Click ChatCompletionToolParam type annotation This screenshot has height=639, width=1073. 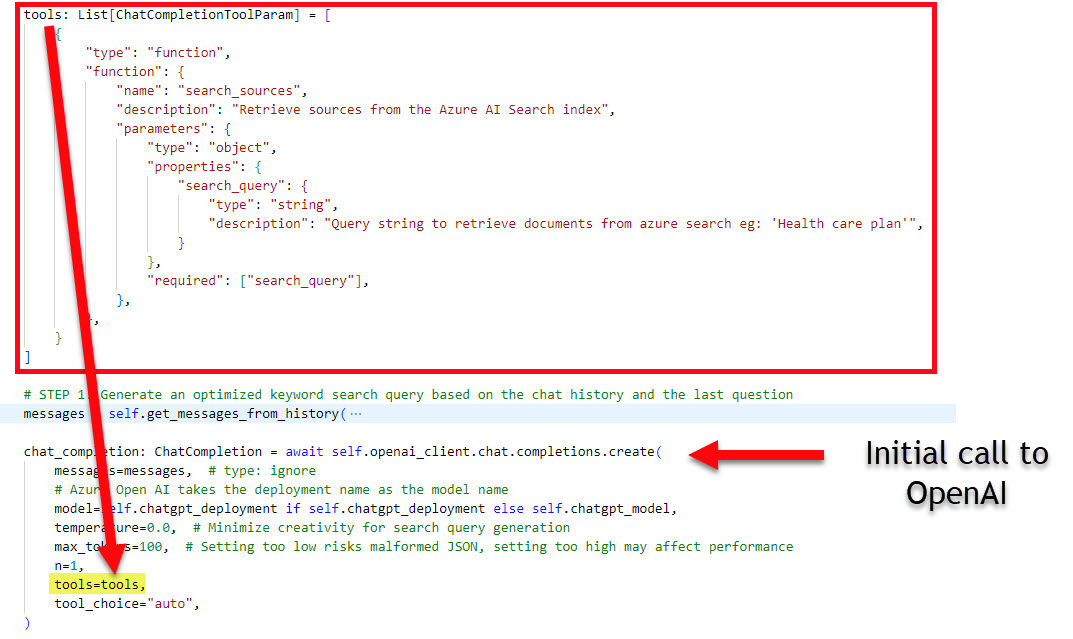[x=204, y=15]
